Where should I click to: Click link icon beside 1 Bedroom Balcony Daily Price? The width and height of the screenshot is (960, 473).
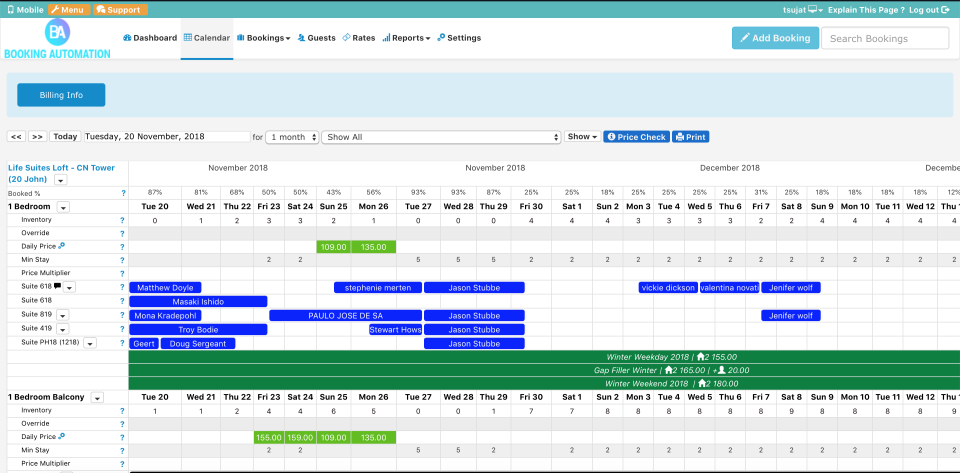point(62,436)
